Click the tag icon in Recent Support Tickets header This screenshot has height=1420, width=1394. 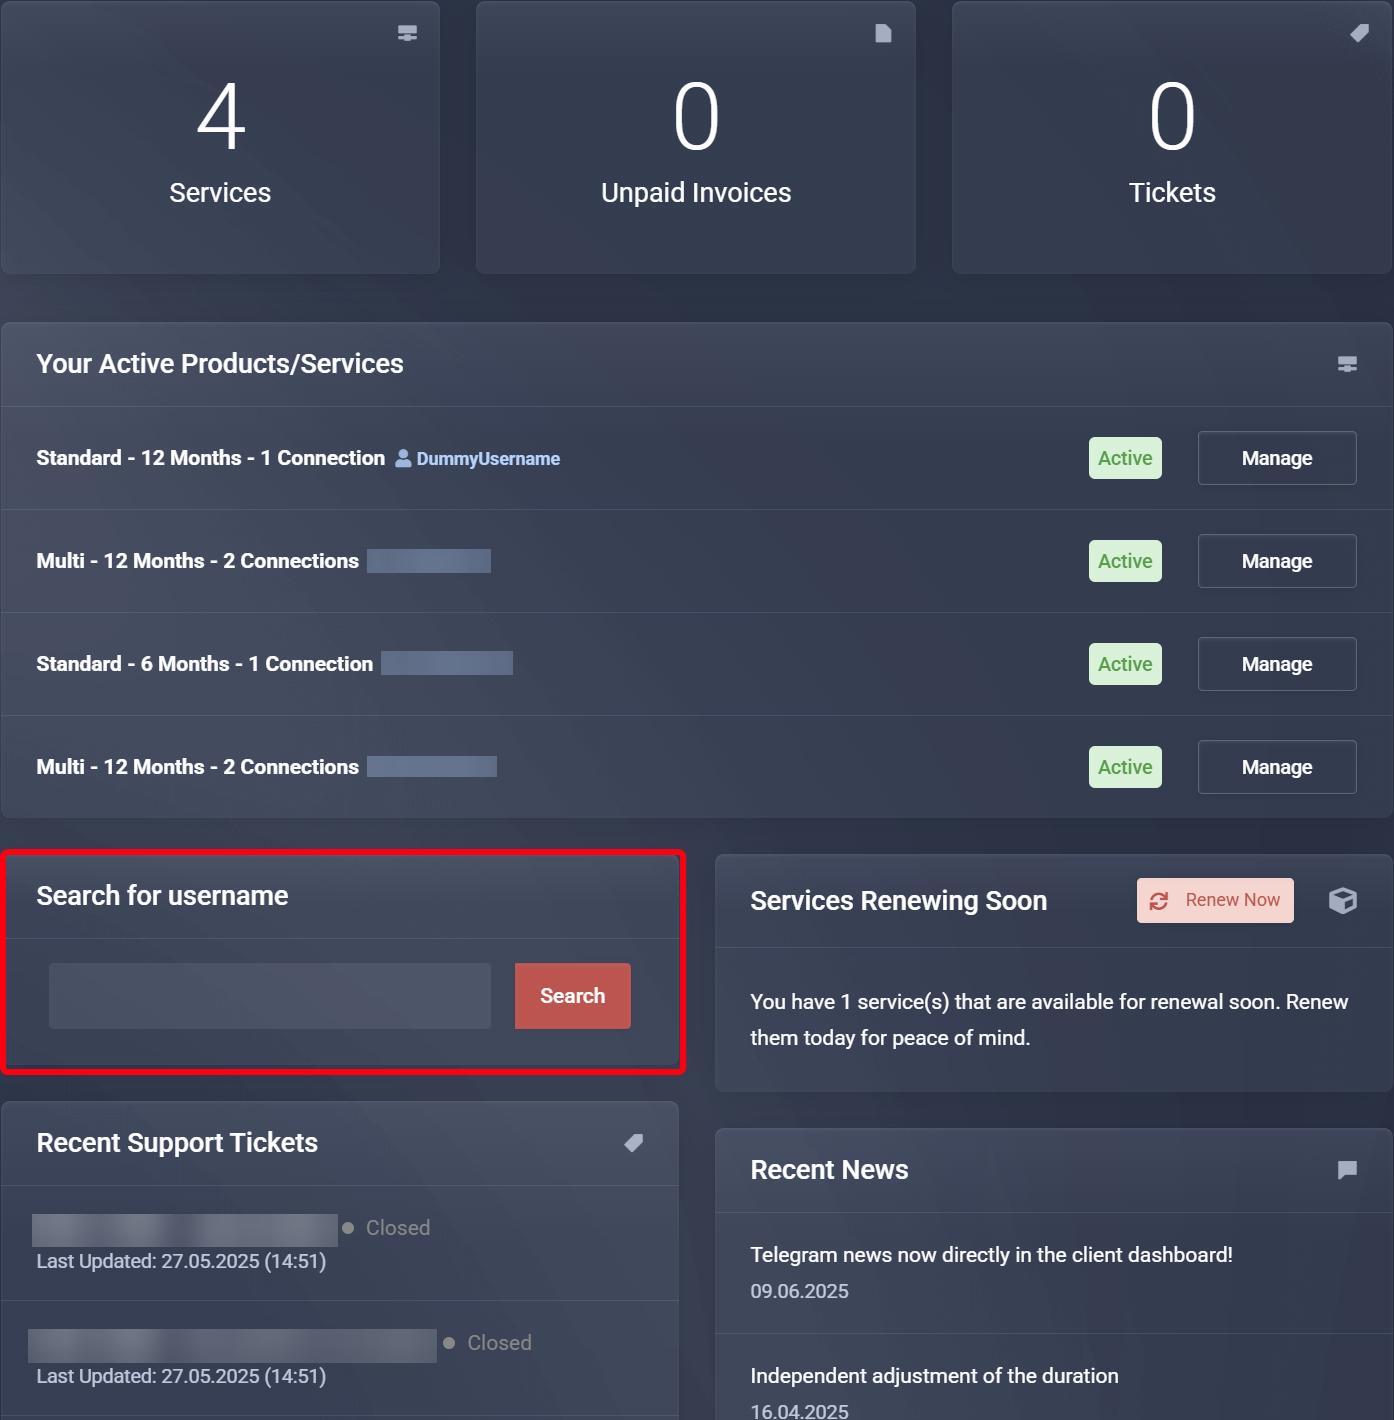[x=633, y=1143]
